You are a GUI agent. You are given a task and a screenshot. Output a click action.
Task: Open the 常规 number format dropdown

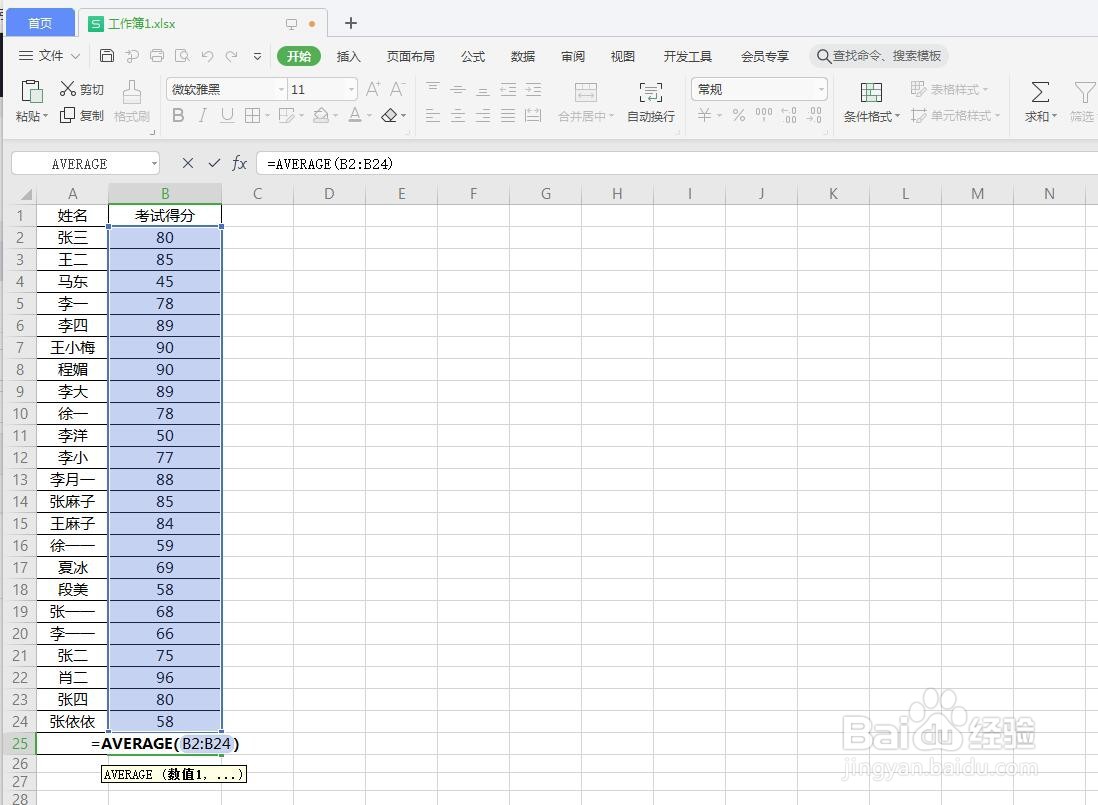[x=824, y=89]
